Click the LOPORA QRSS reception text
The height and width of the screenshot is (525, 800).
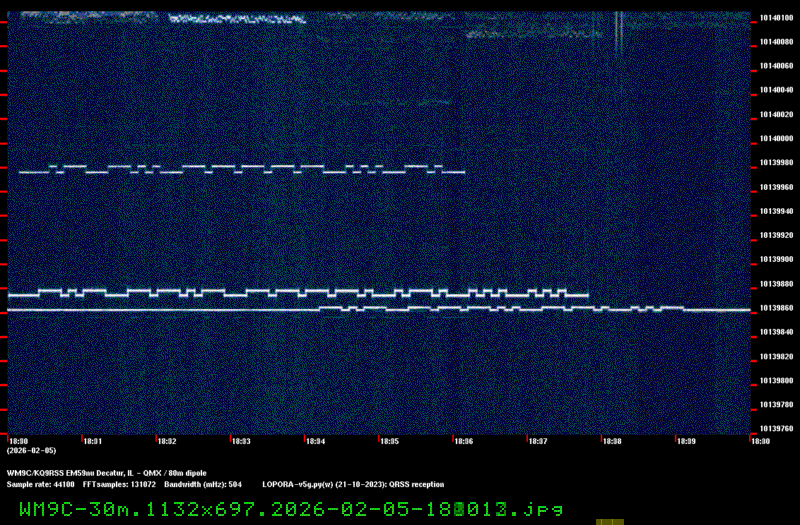[353, 484]
